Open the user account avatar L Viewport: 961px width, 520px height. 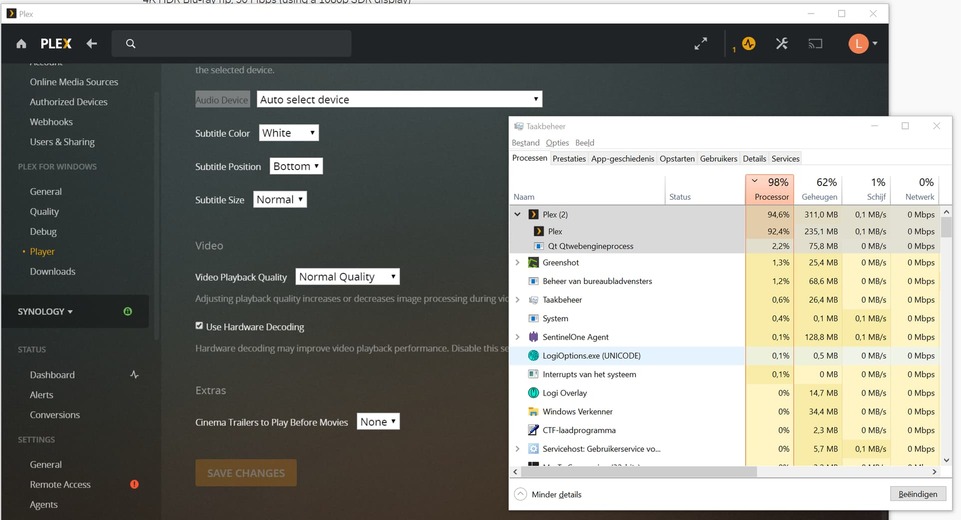[858, 44]
